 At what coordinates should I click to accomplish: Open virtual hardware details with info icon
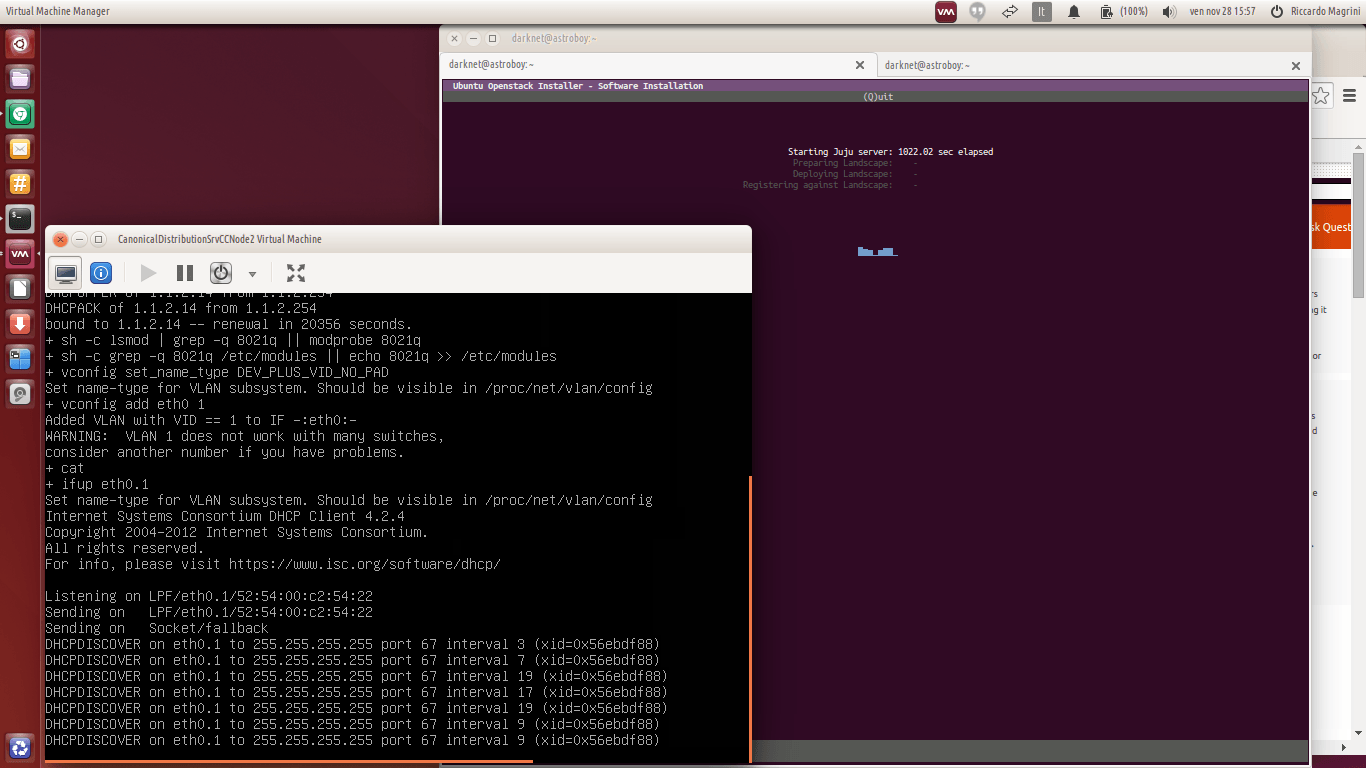tap(101, 273)
